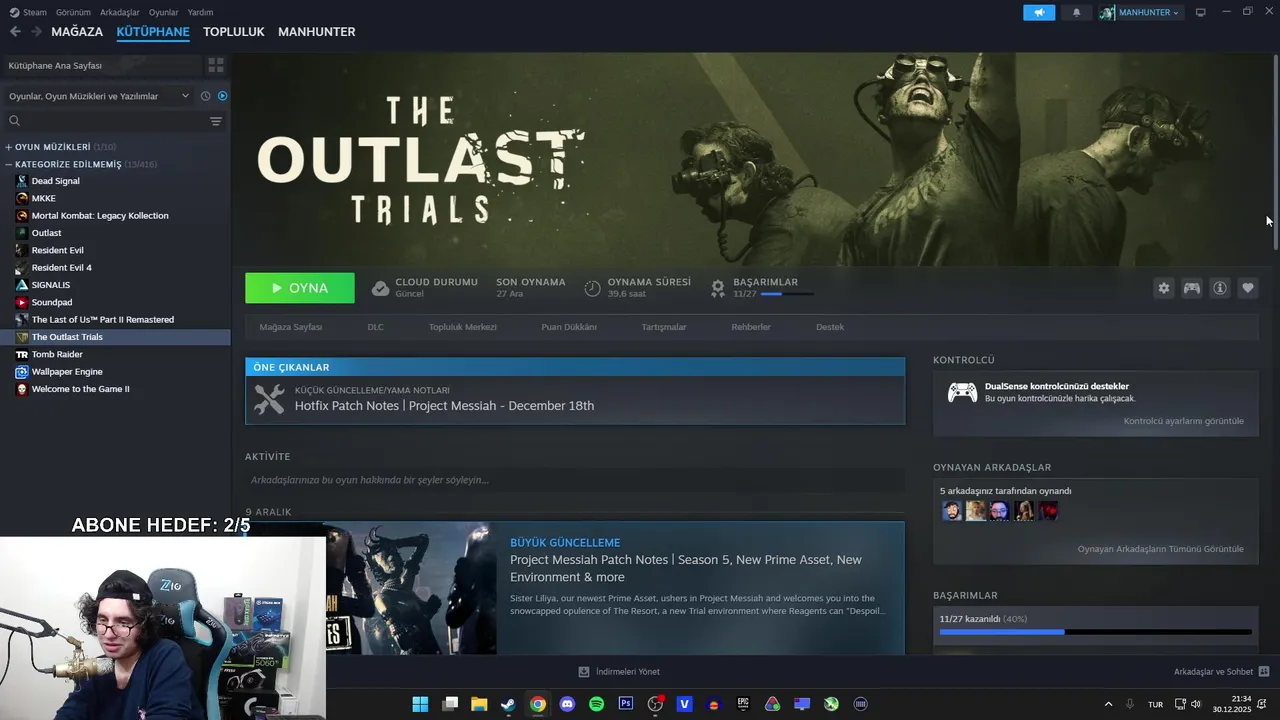Click the announcements megaphone button

[x=1039, y=12]
